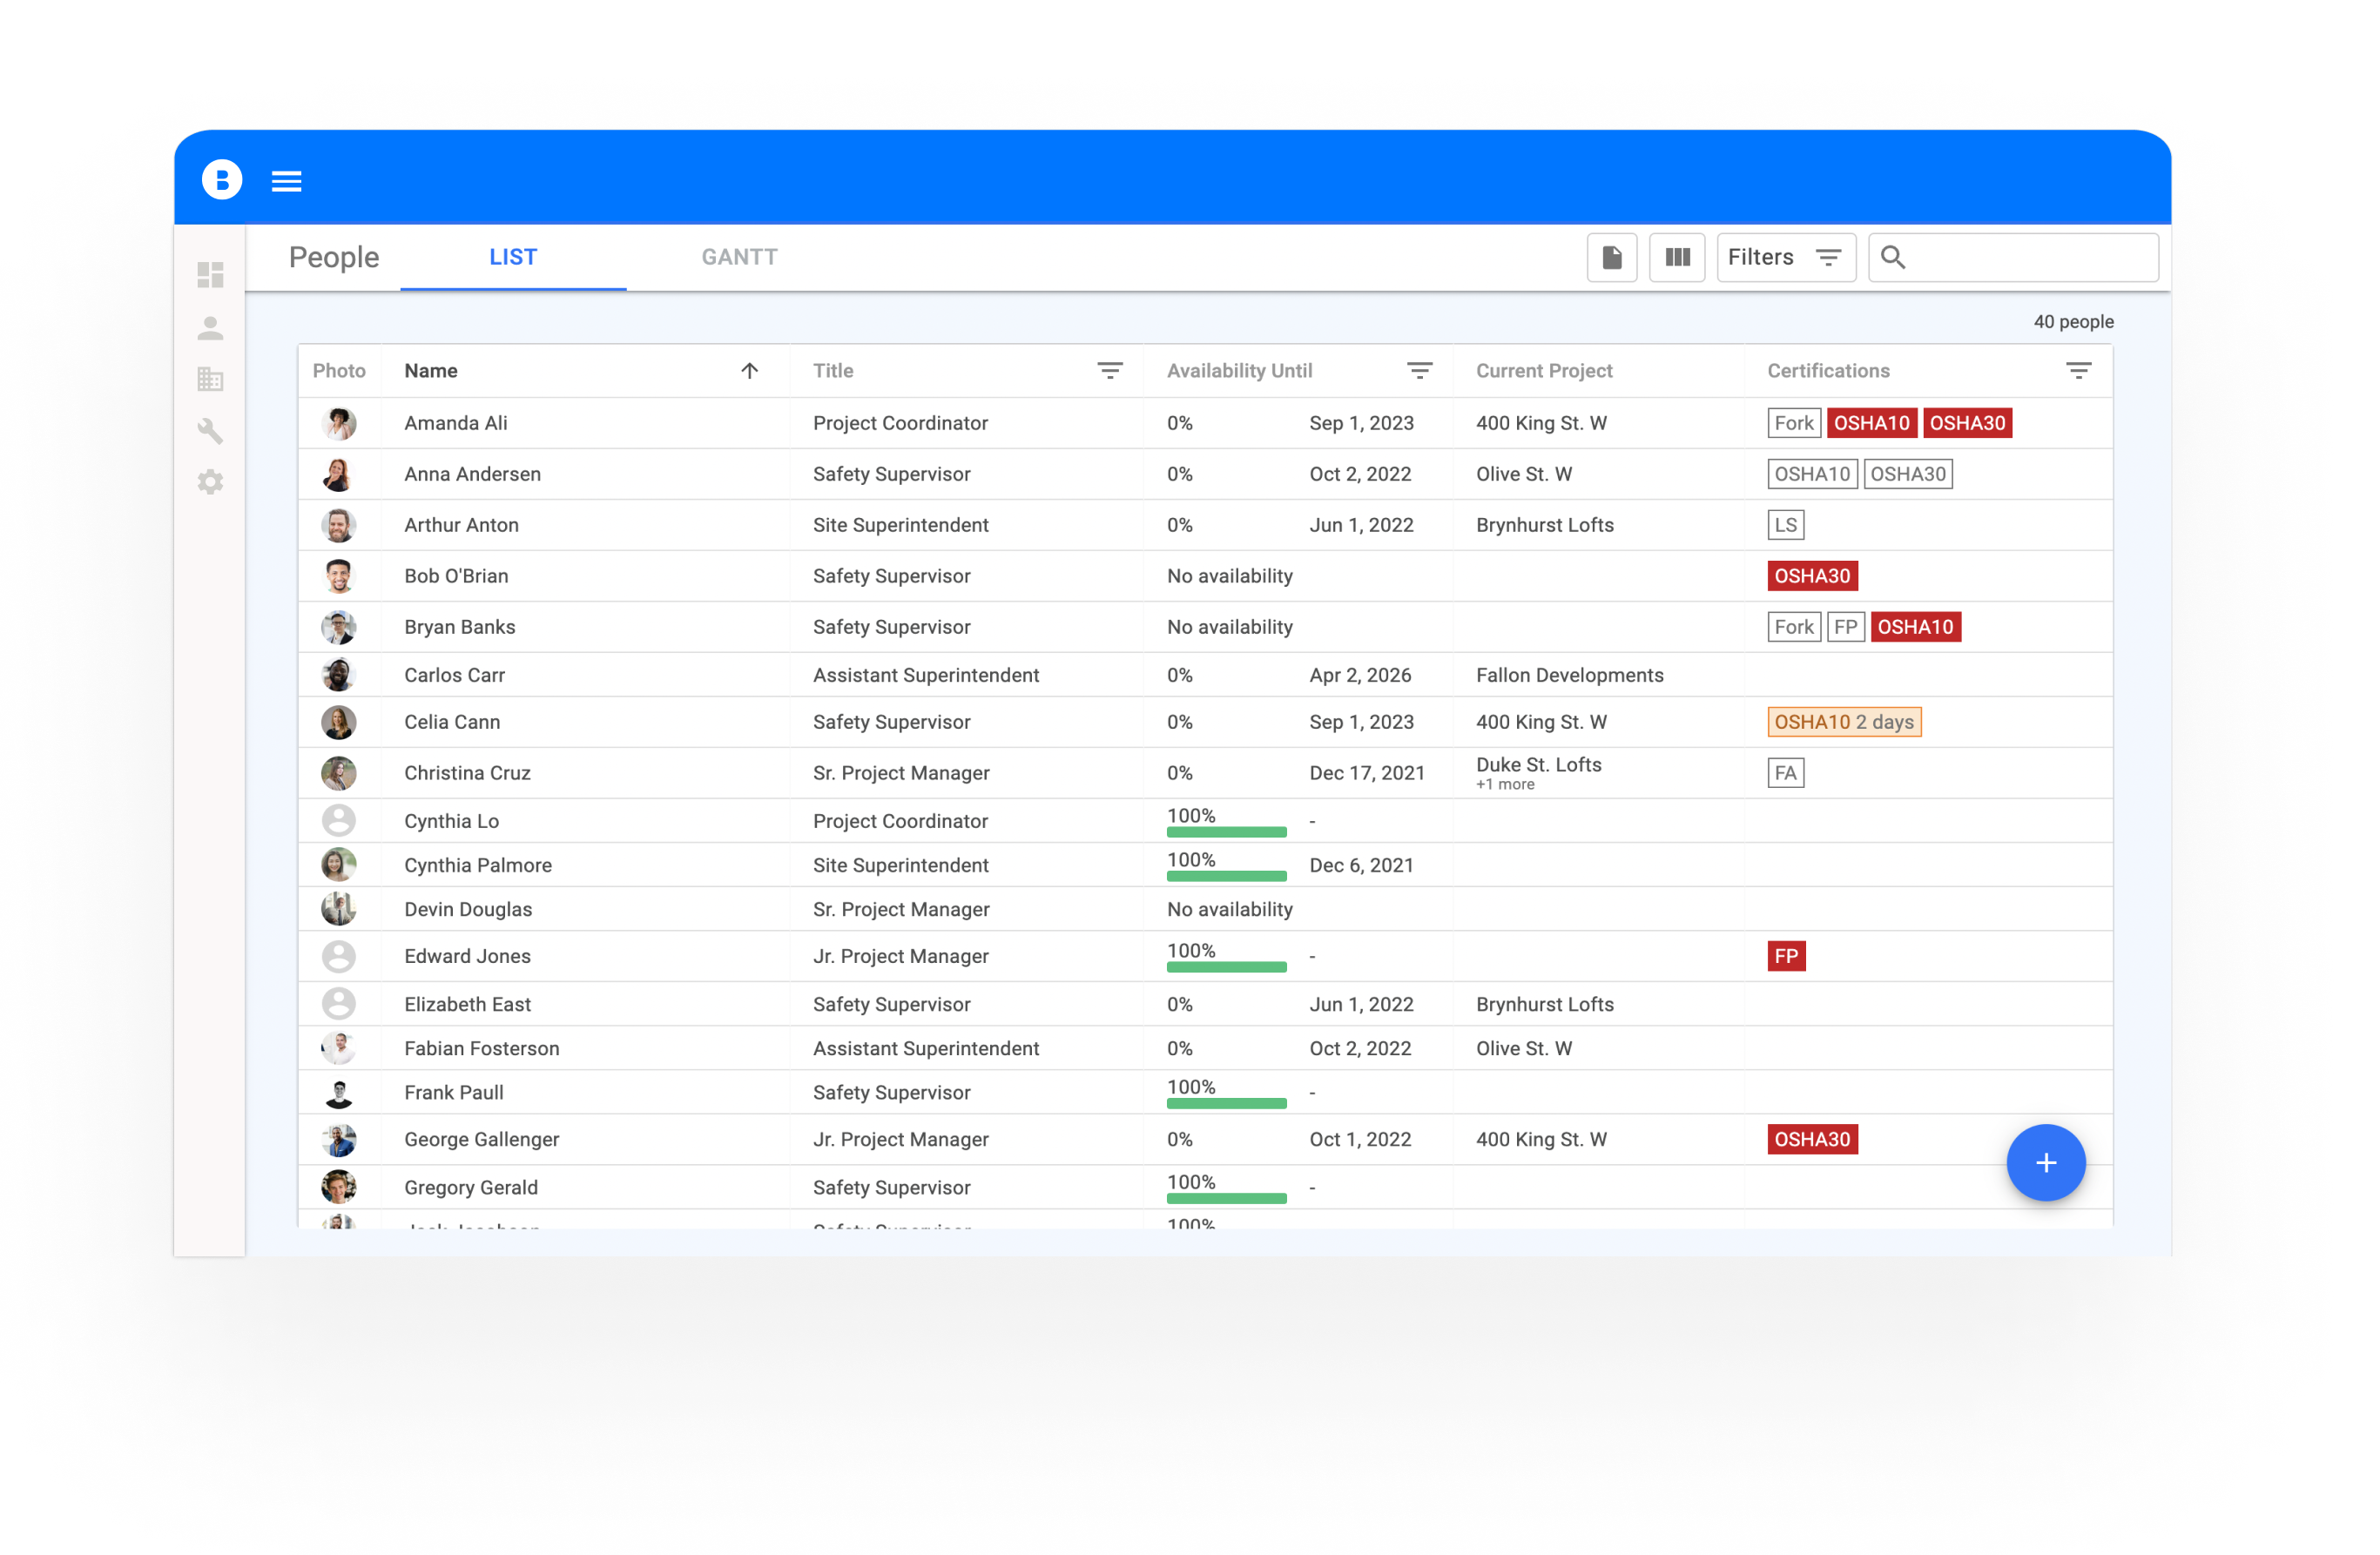Open the Certifications column filter
The image size is (2380, 1555).
[x=2078, y=371]
